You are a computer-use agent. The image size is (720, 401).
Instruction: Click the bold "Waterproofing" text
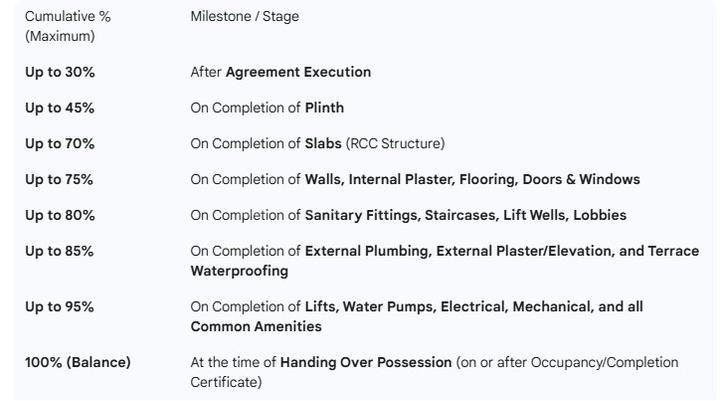(239, 271)
